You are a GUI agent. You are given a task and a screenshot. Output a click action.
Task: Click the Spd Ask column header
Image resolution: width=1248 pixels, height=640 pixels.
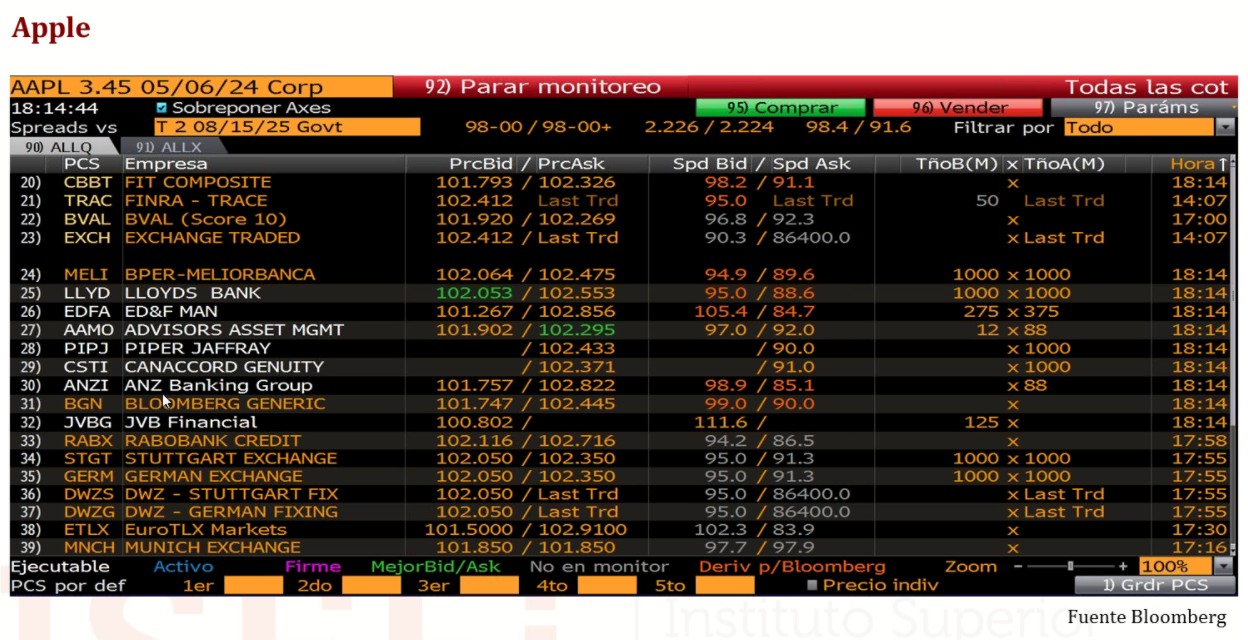point(811,164)
